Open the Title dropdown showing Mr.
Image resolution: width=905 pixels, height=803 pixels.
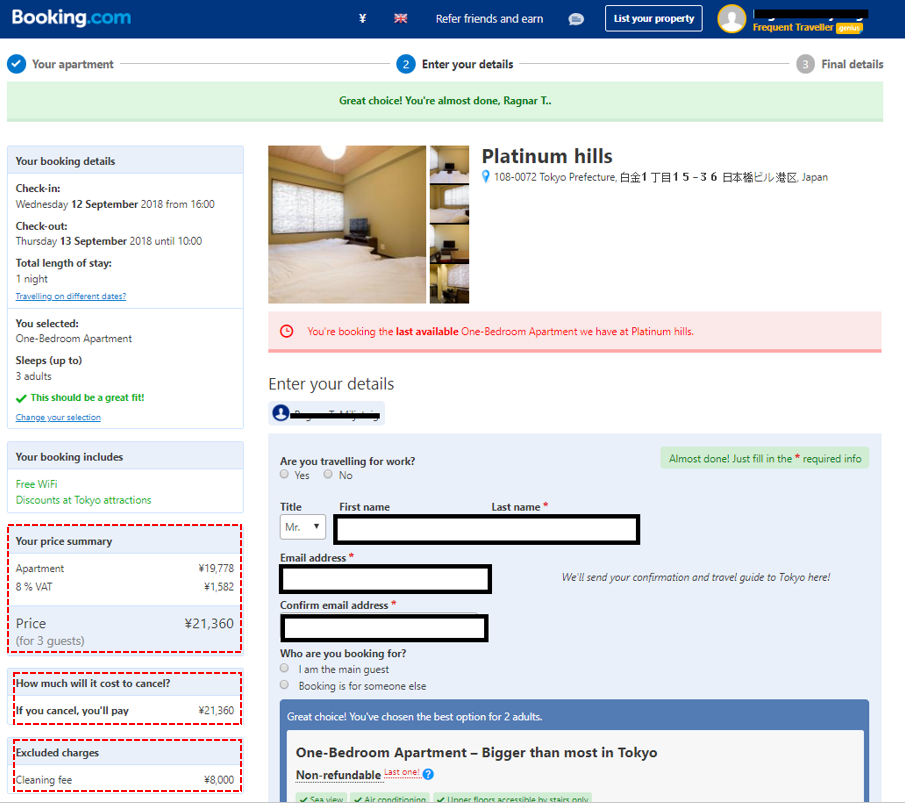point(302,526)
